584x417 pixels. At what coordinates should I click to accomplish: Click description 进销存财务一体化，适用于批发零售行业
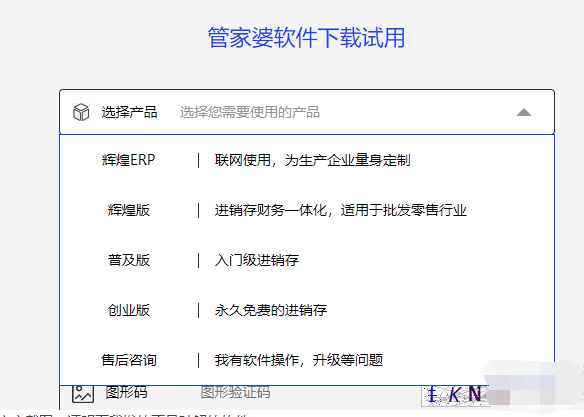click(x=340, y=210)
